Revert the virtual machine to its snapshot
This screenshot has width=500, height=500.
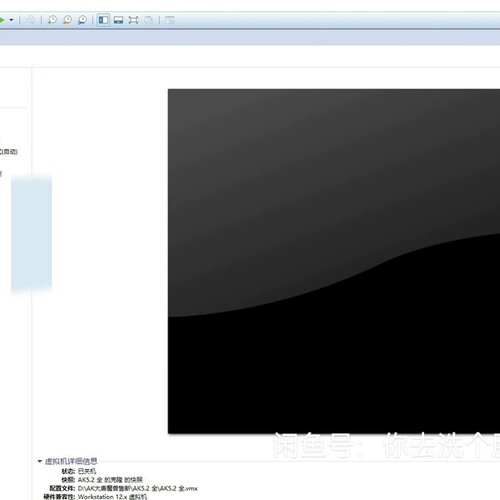[x=67, y=20]
